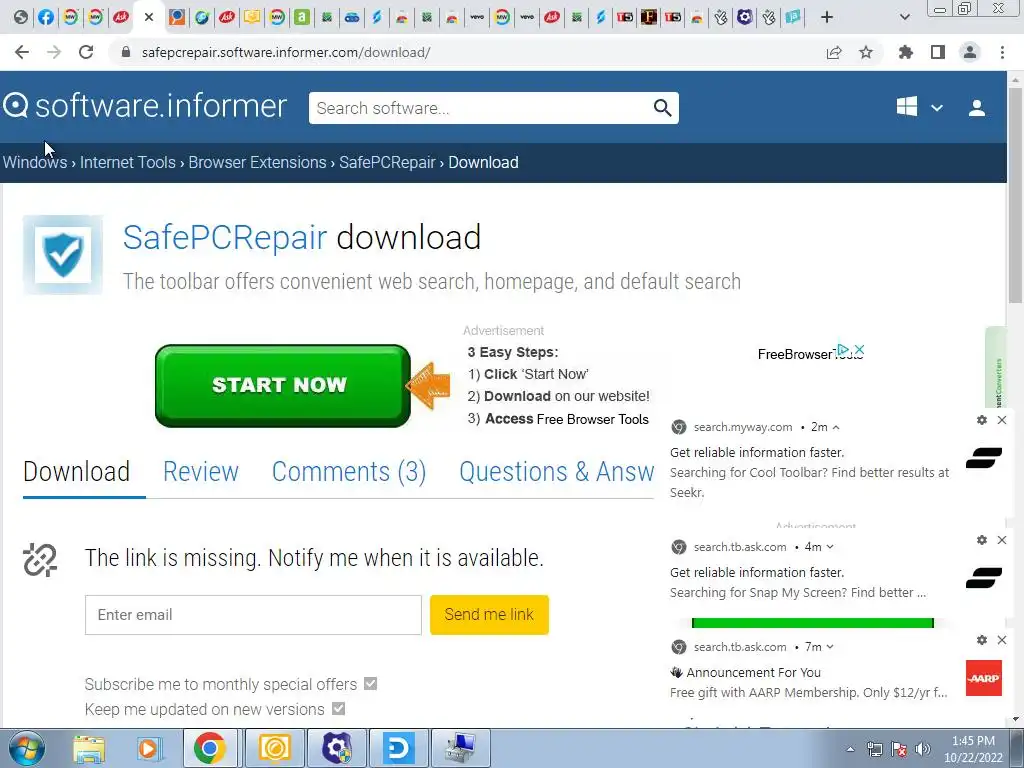Focus the Search software field

[x=480, y=108]
